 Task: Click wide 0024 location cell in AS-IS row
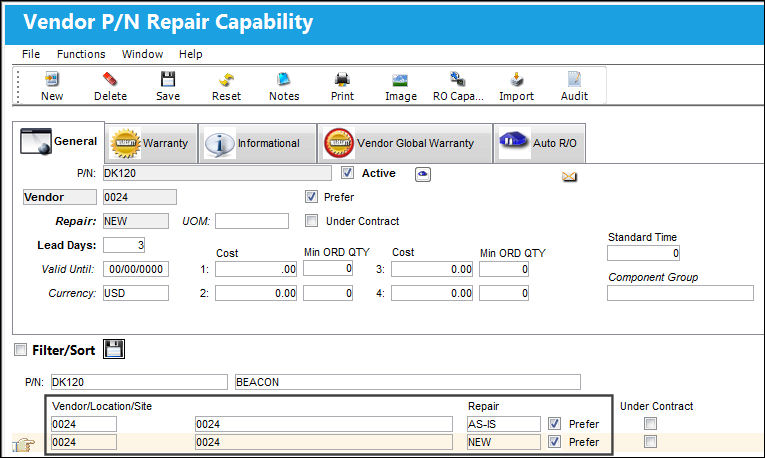[x=324, y=424]
